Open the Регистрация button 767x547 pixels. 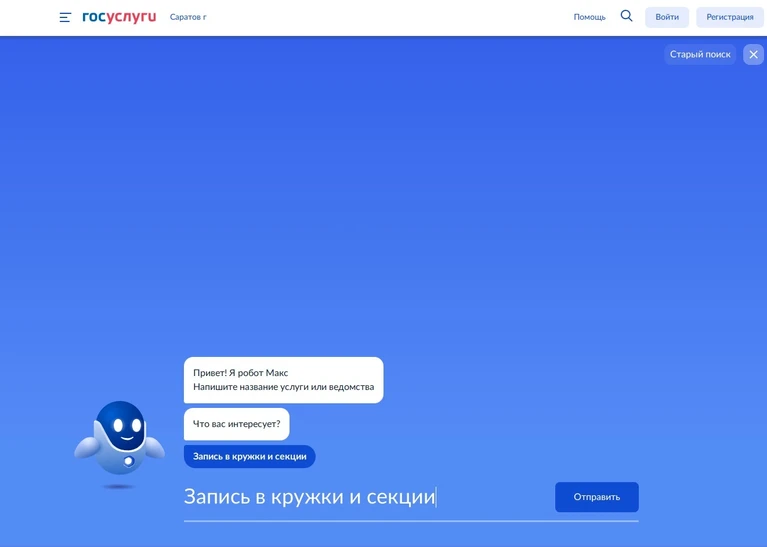729,17
